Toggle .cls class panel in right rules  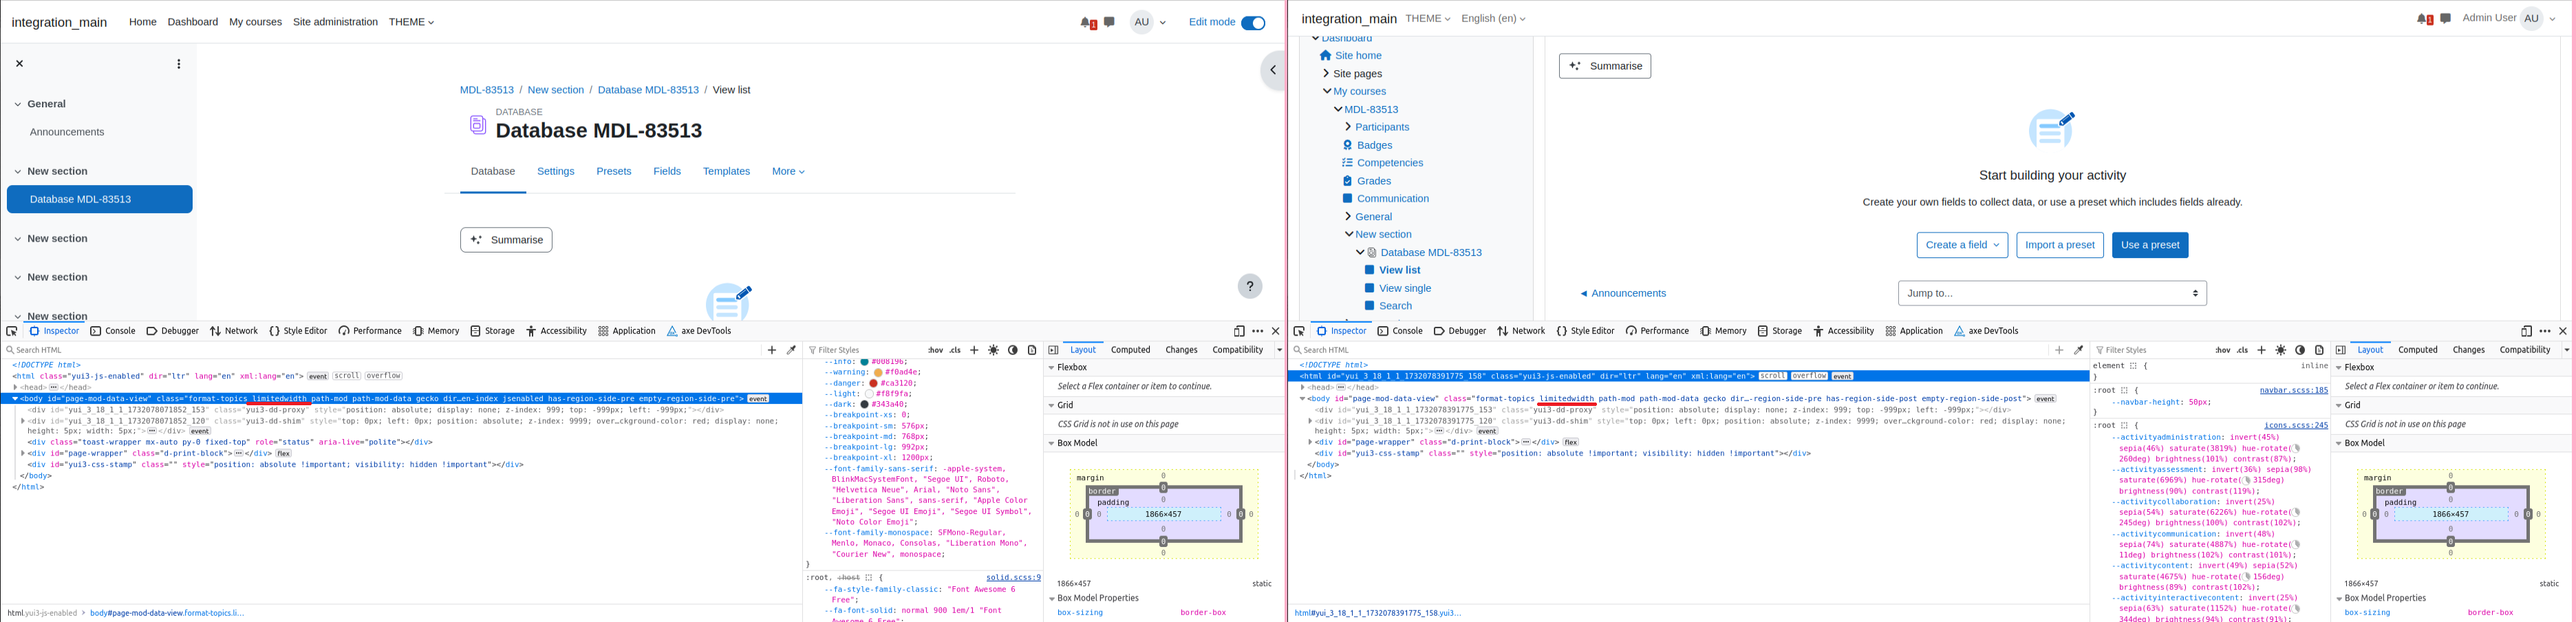click(2242, 350)
